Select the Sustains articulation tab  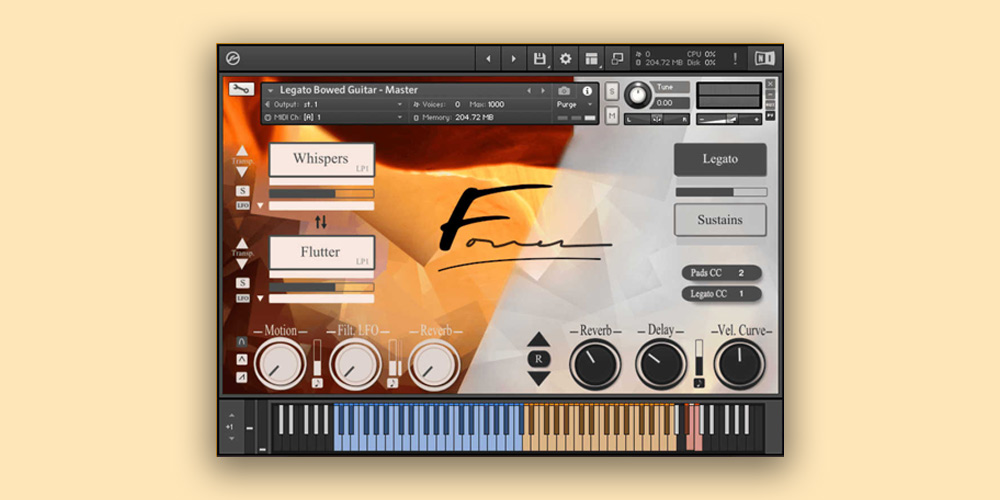coord(720,220)
